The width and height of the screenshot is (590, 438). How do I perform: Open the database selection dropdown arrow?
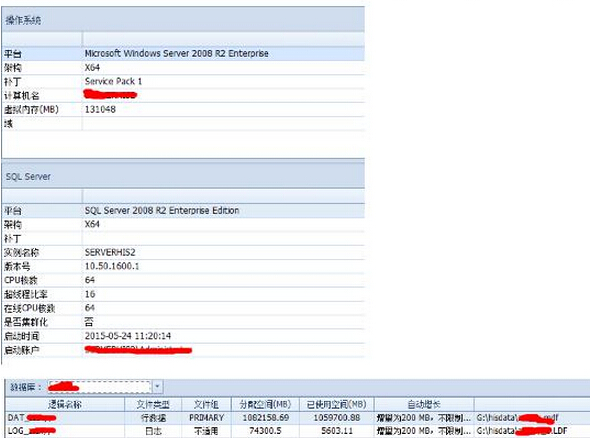pos(158,386)
